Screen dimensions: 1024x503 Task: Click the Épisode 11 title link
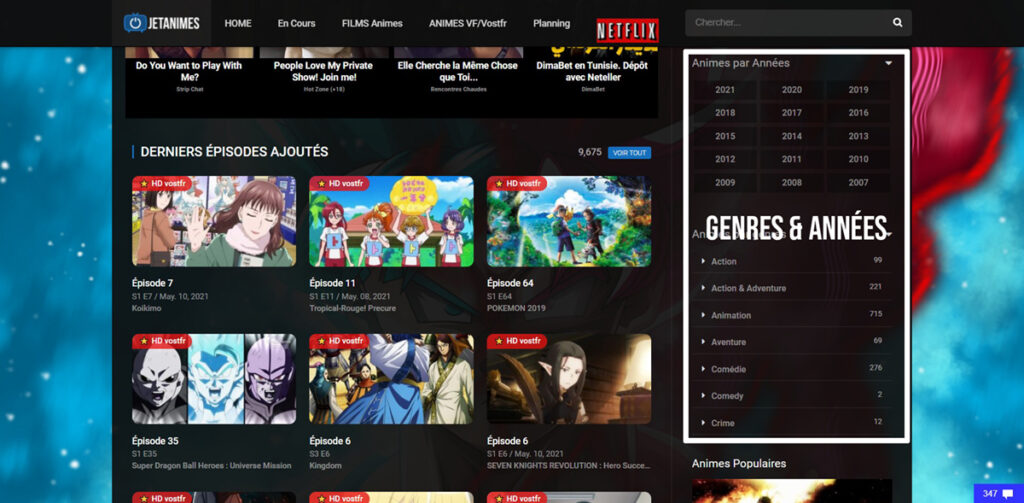point(332,284)
